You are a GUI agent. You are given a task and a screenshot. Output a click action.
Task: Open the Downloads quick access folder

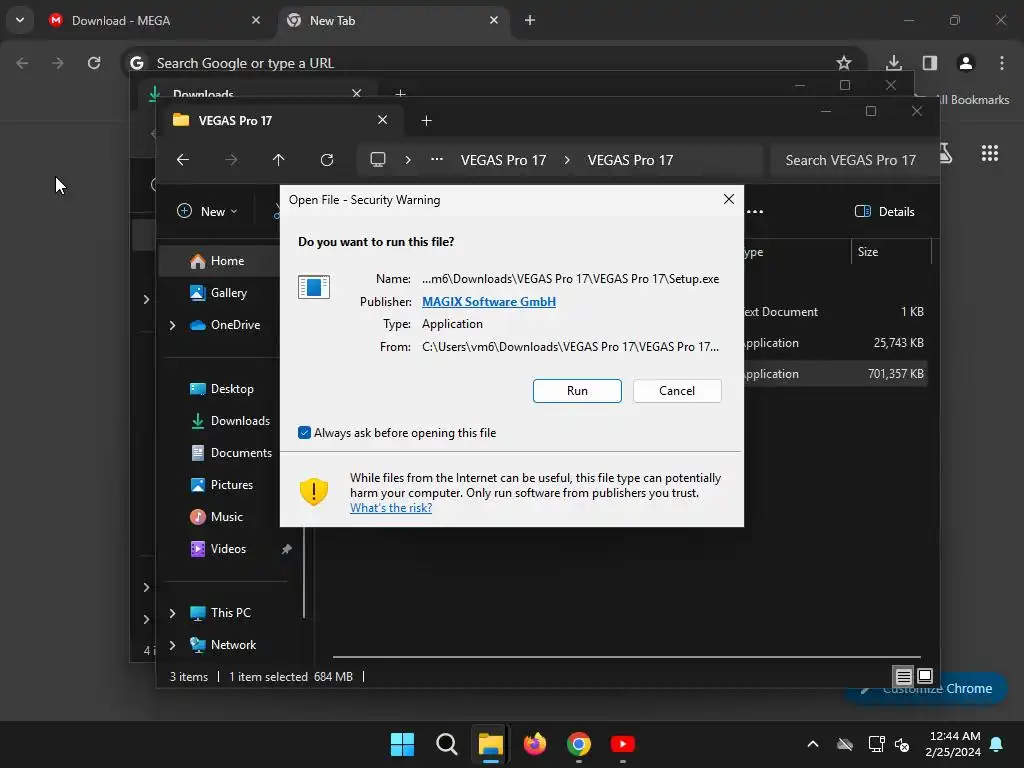[230, 421]
